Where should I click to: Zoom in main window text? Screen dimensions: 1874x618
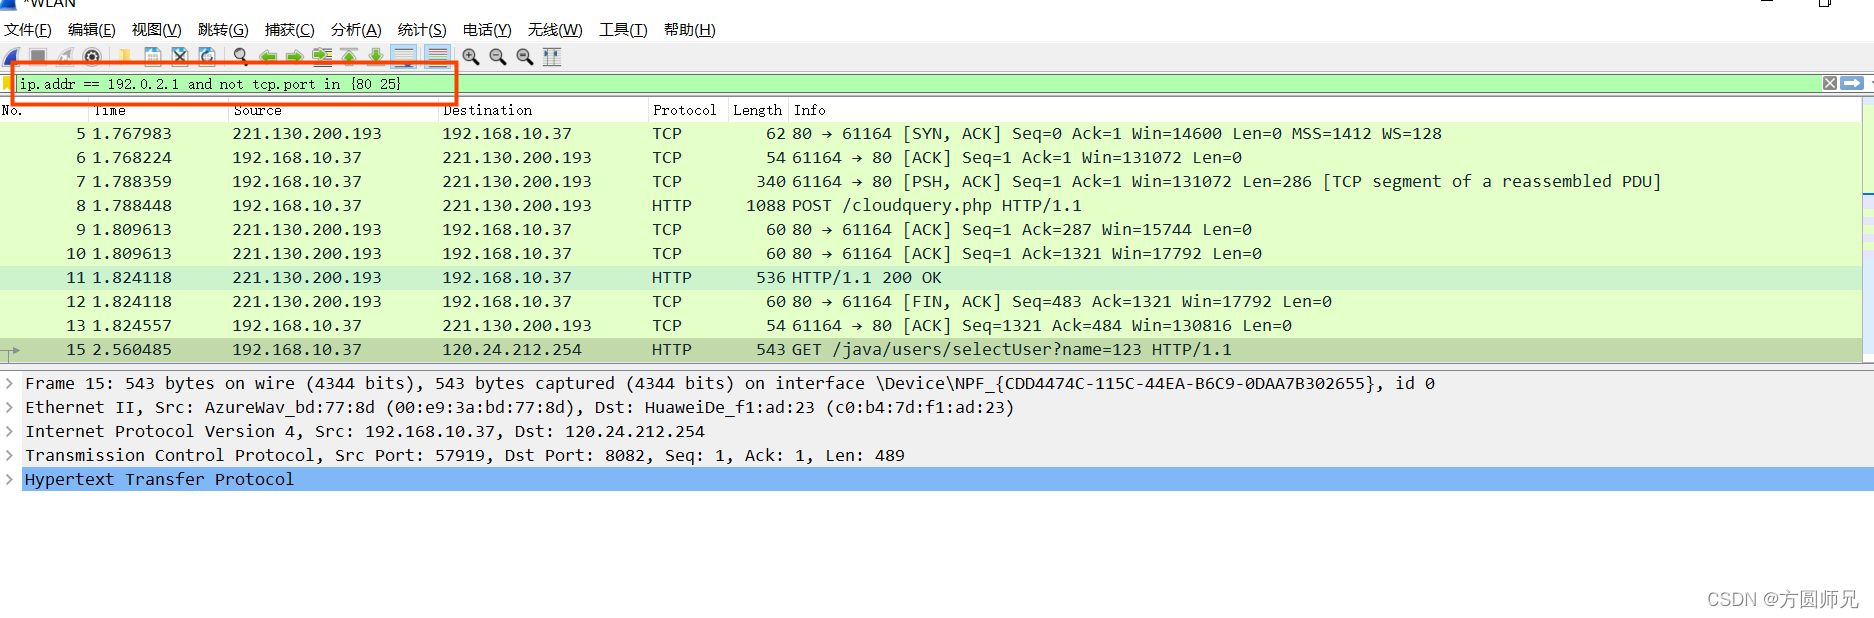[471, 57]
